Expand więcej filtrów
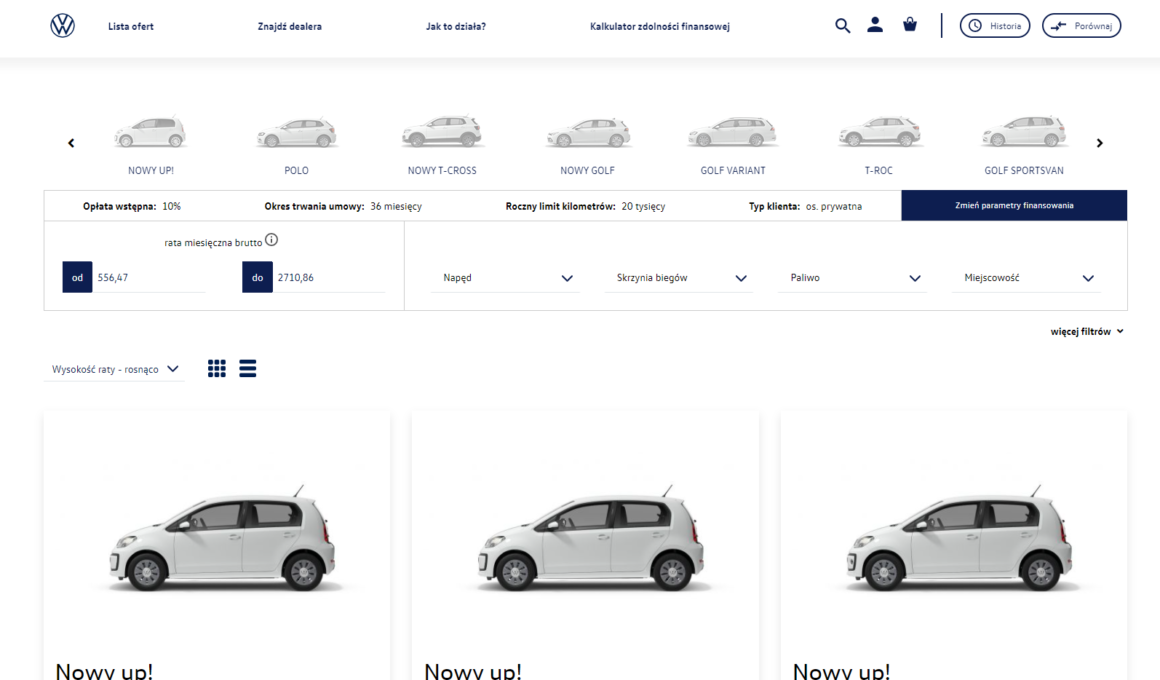 (x=1087, y=331)
